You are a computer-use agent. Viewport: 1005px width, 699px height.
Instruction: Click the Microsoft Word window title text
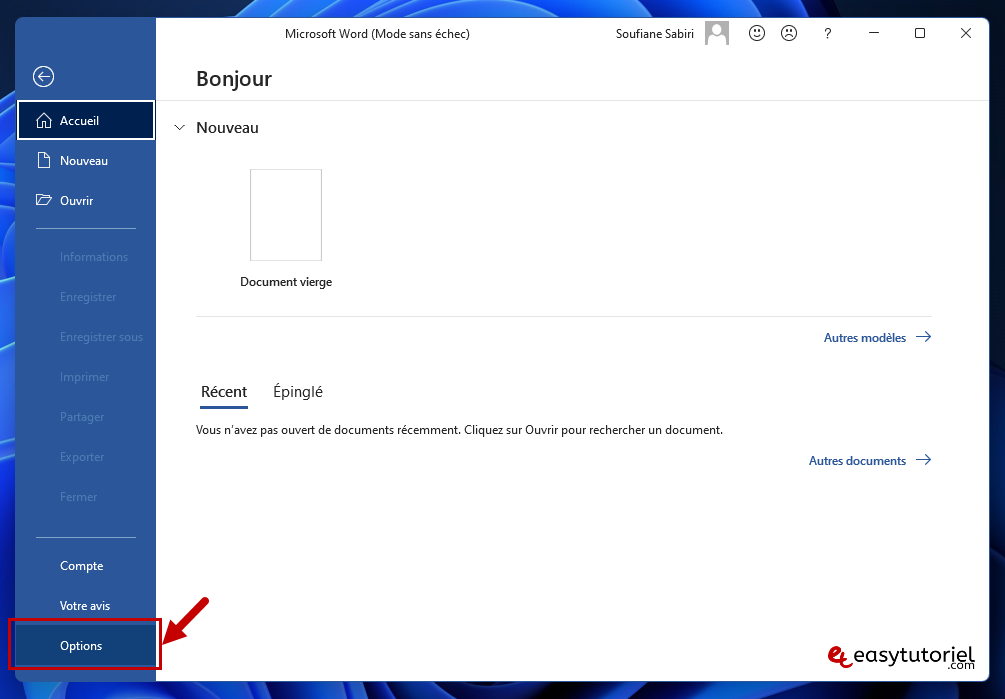tap(377, 34)
